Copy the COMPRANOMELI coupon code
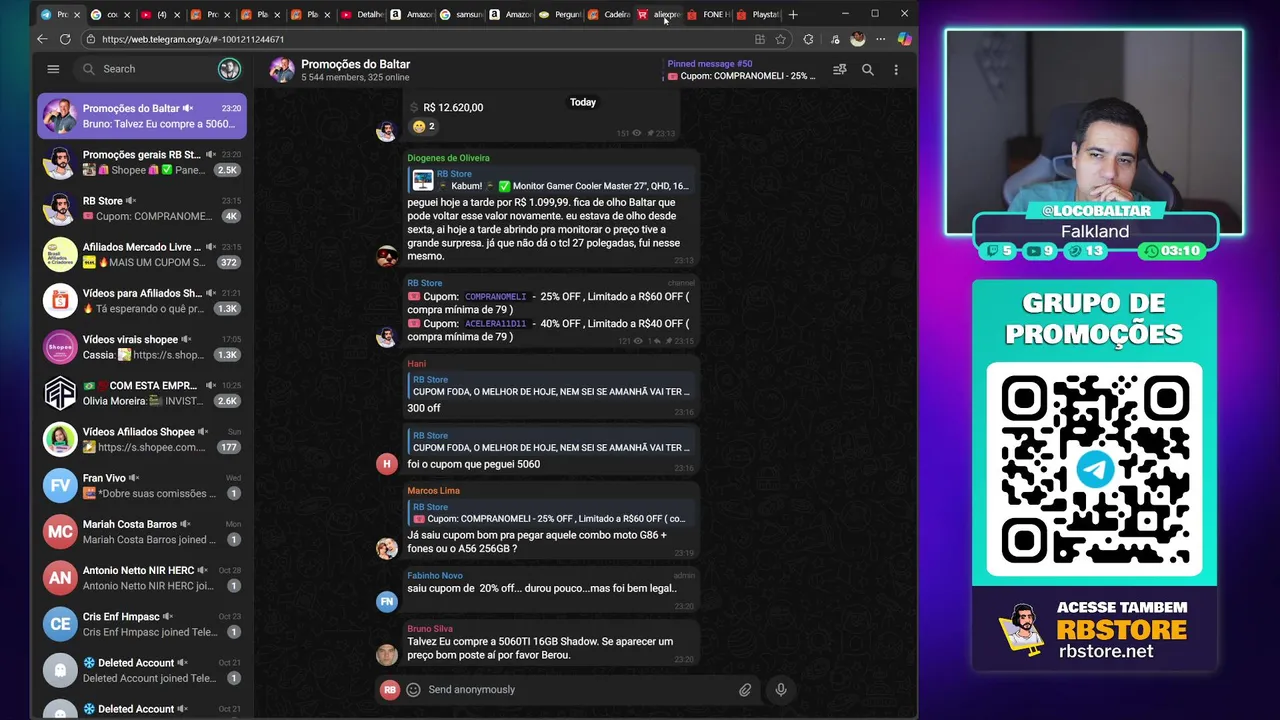The width and height of the screenshot is (1280, 720). [495, 297]
